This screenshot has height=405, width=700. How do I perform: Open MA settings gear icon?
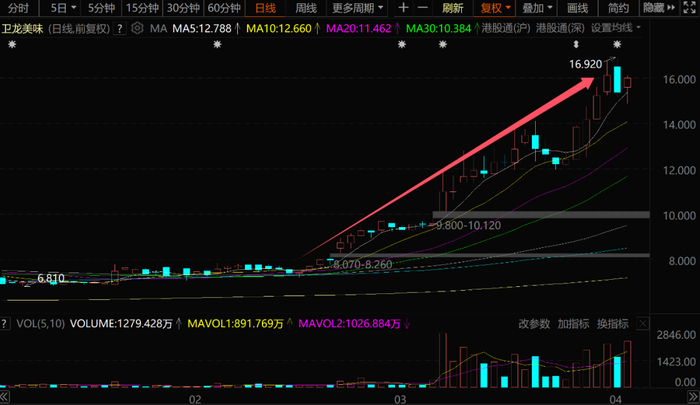137,29
